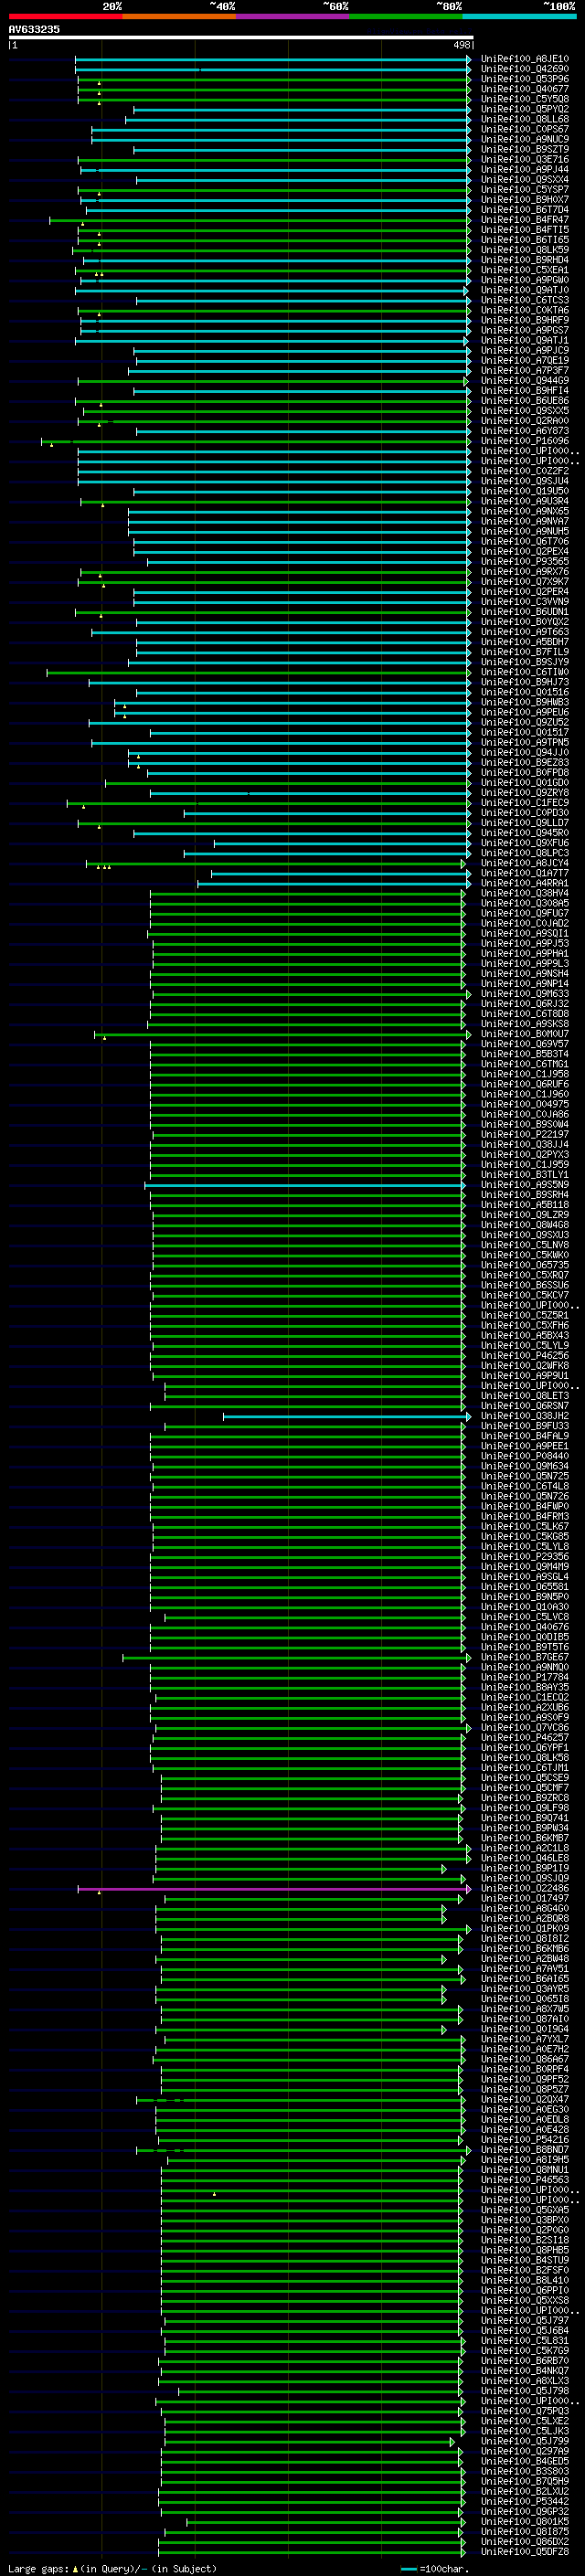
Task: Click the green ~80% identity legend segment
Action: point(406,16)
